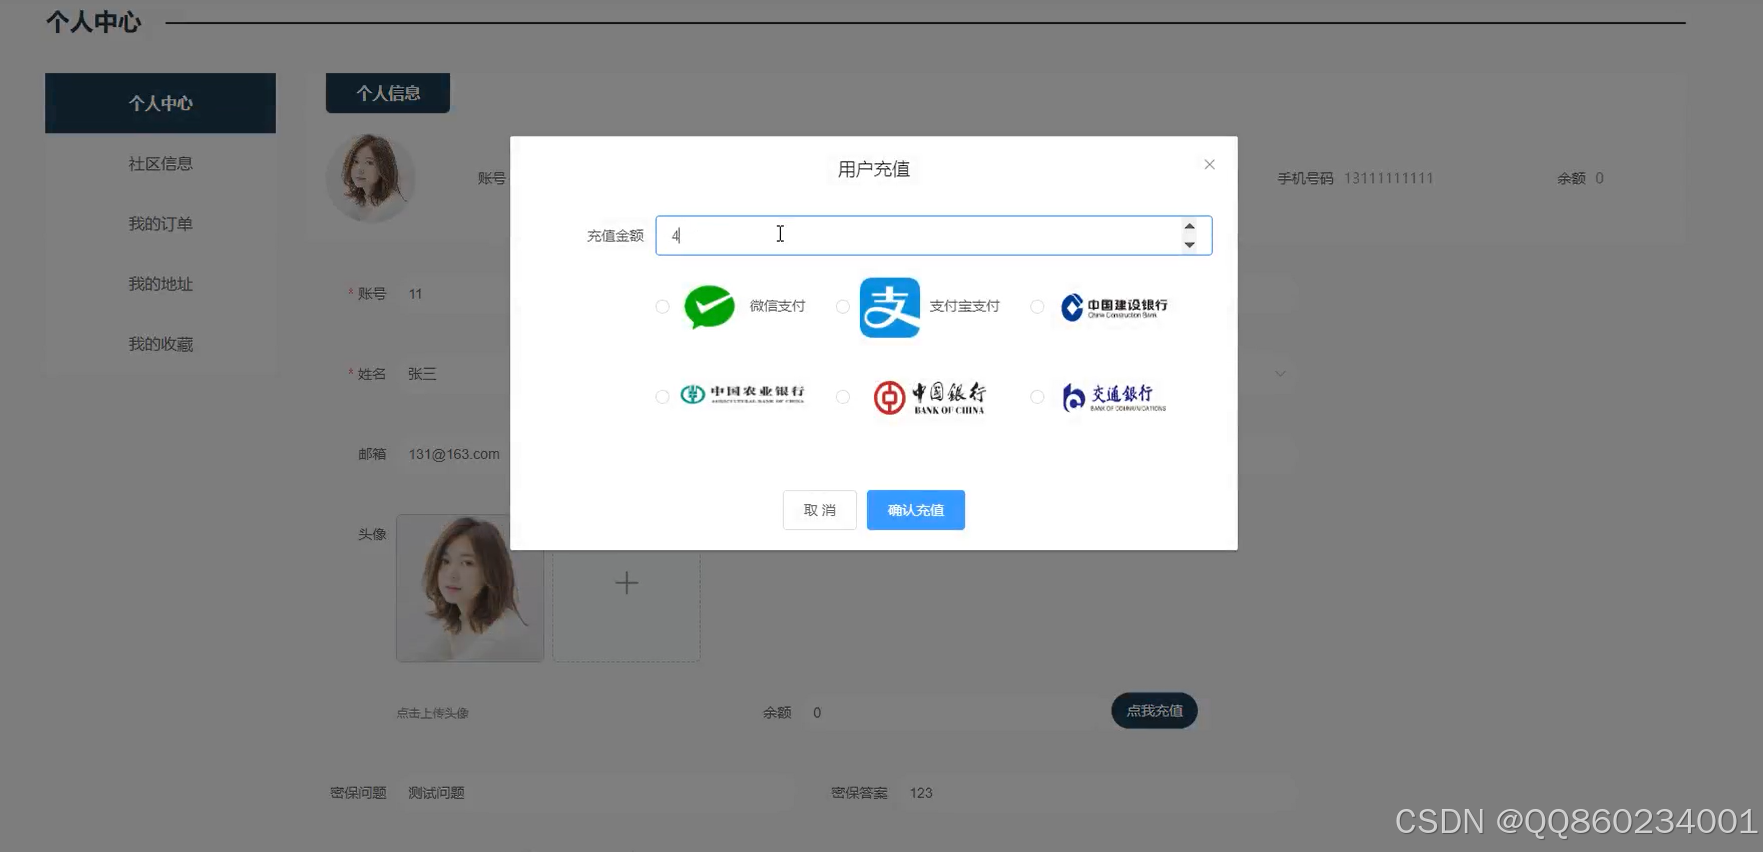Open 我的地址 in the sidebar

pos(160,284)
